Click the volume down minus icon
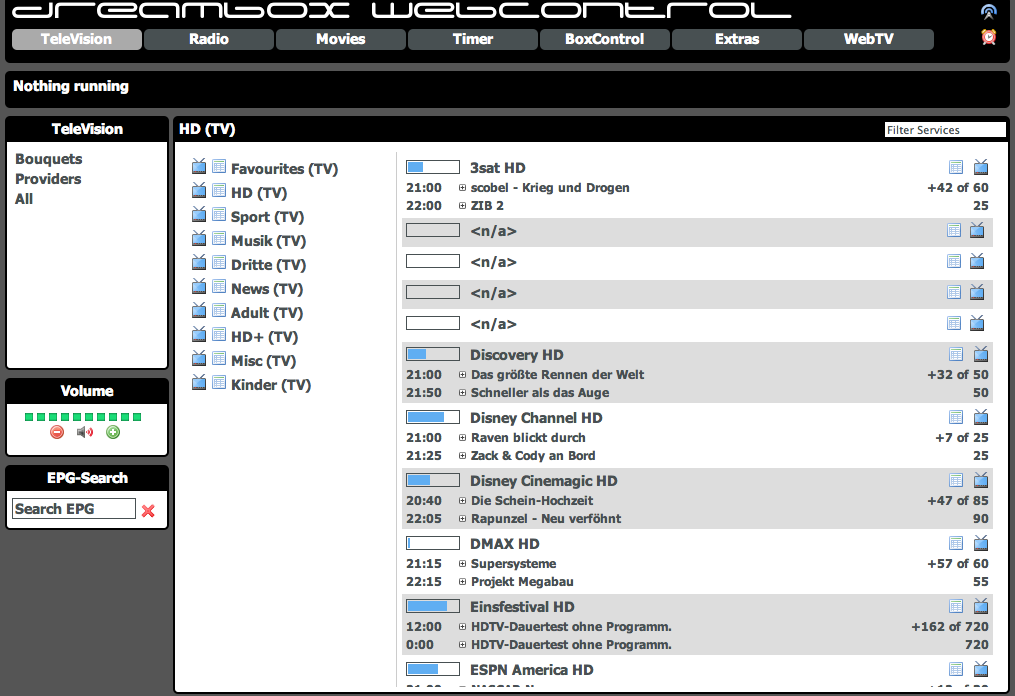This screenshot has height=696, width=1015. 57,432
